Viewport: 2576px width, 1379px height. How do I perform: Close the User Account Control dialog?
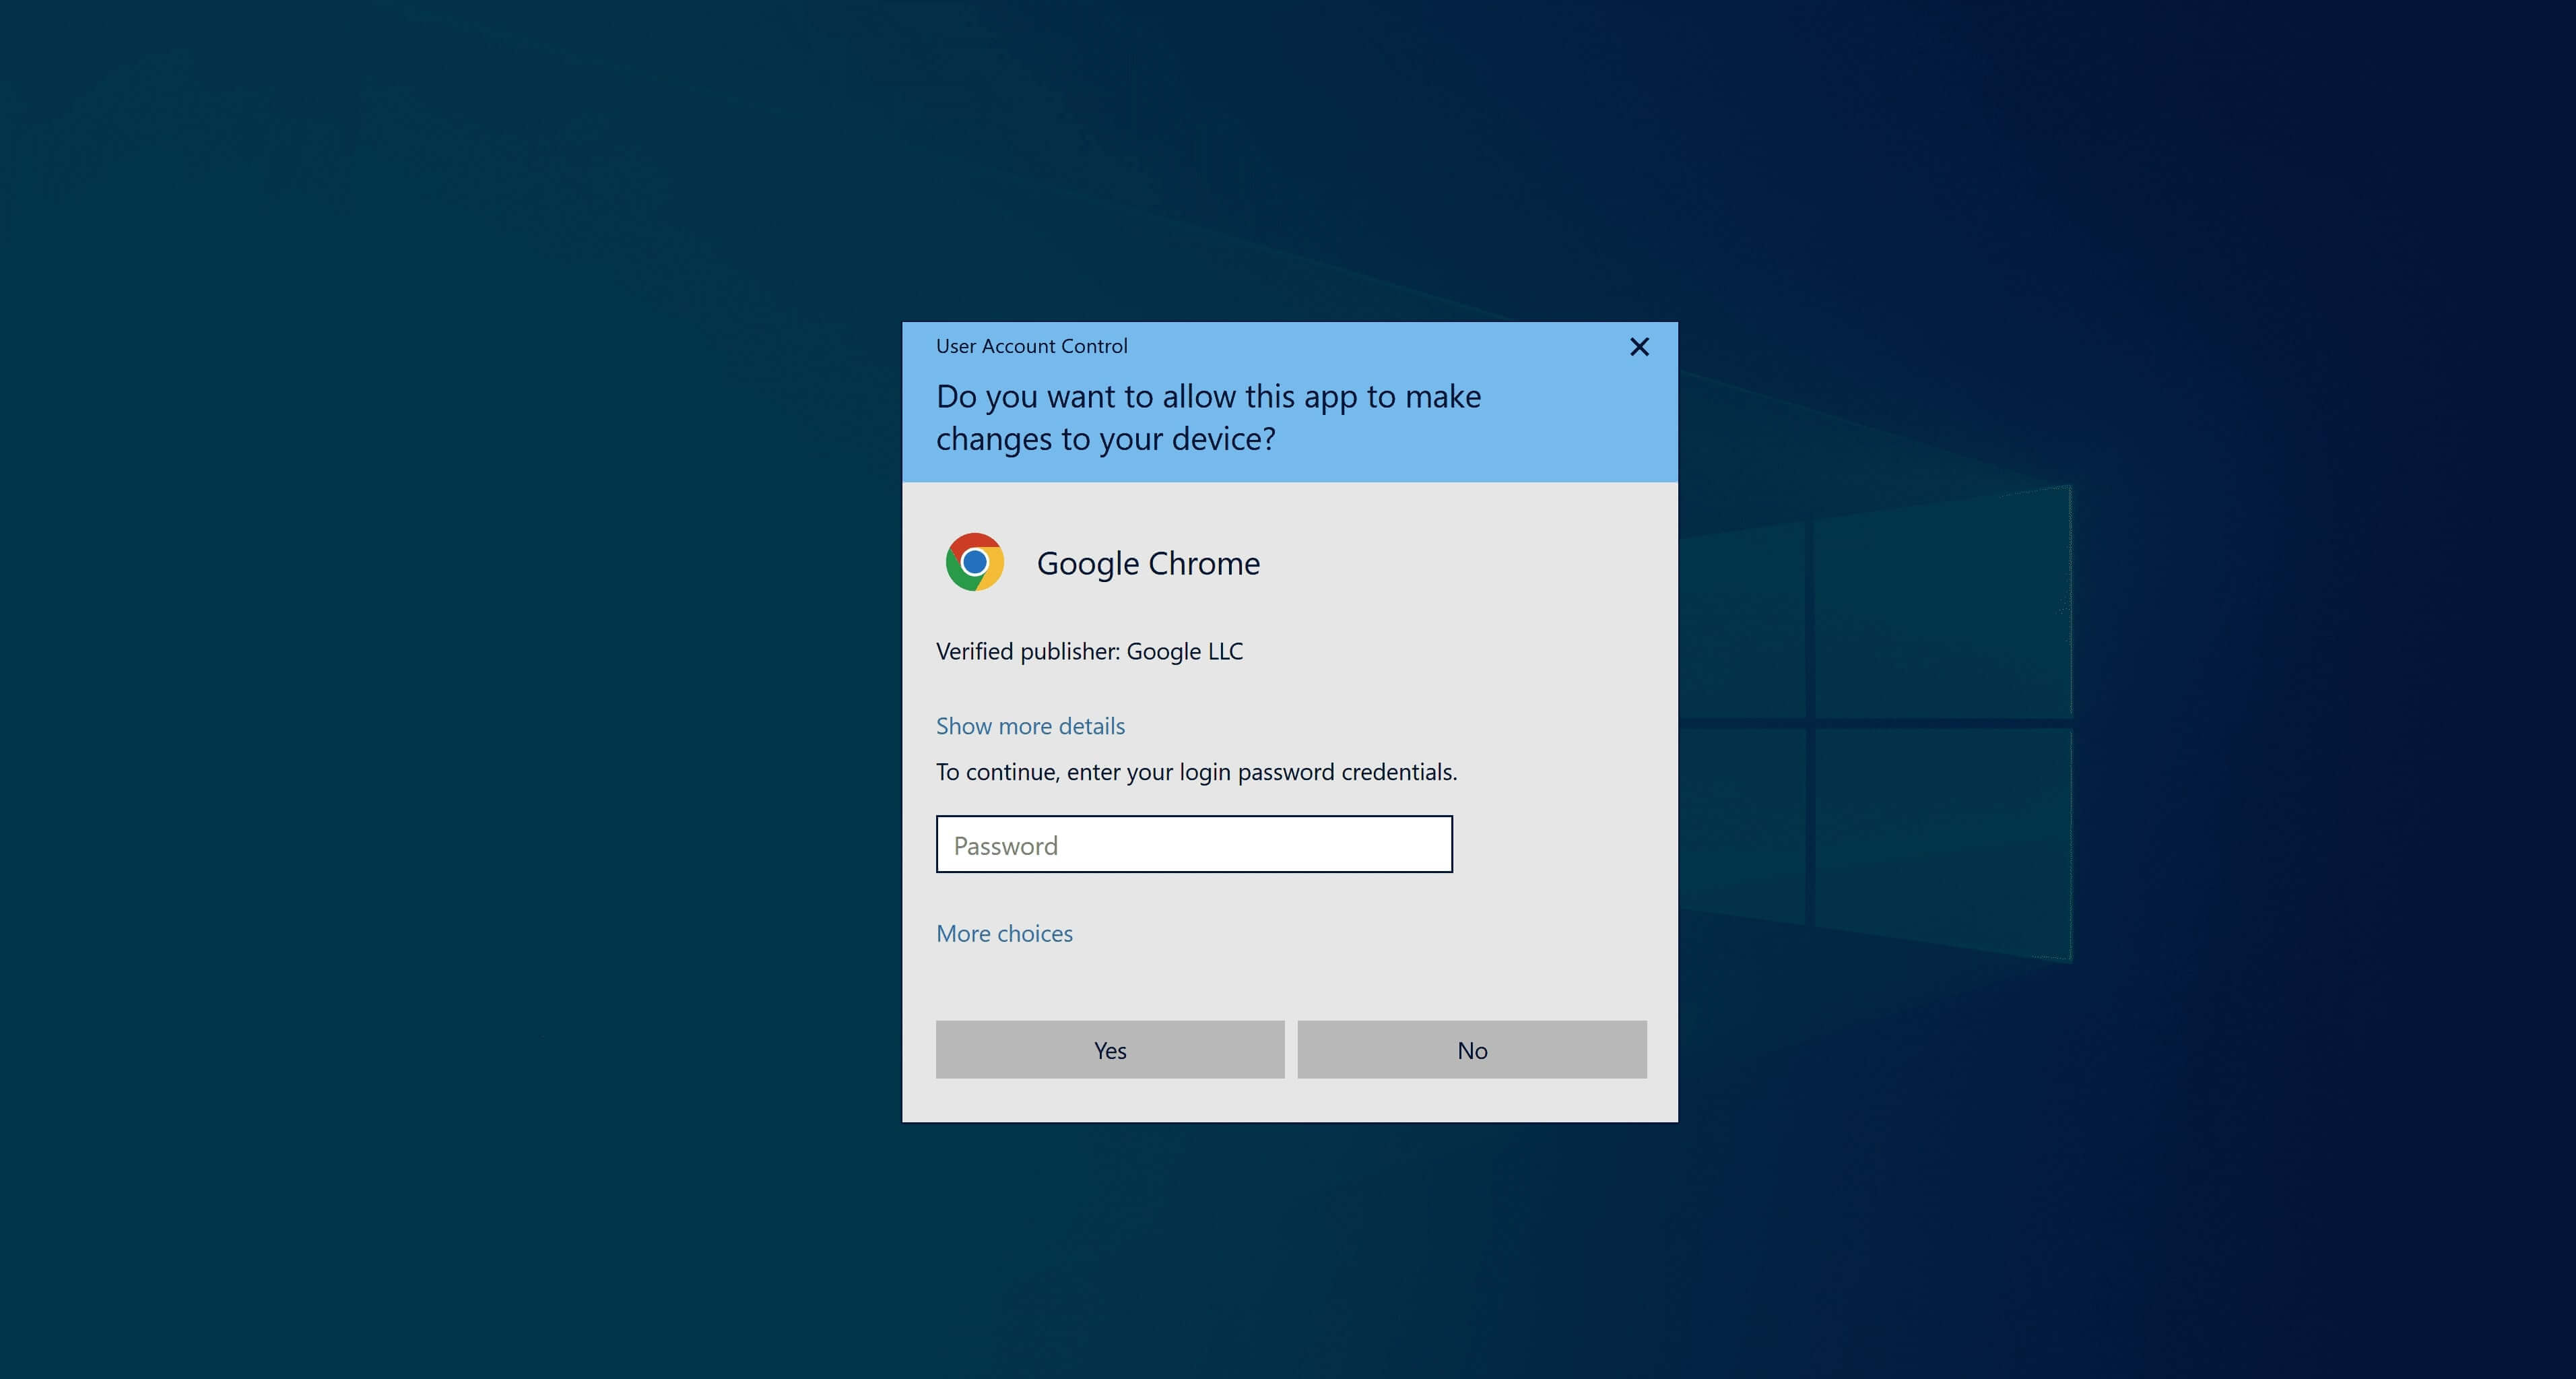tap(1639, 347)
